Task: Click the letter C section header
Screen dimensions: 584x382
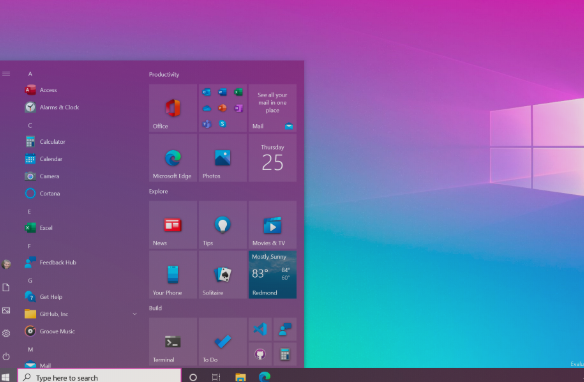Action: 30,125
